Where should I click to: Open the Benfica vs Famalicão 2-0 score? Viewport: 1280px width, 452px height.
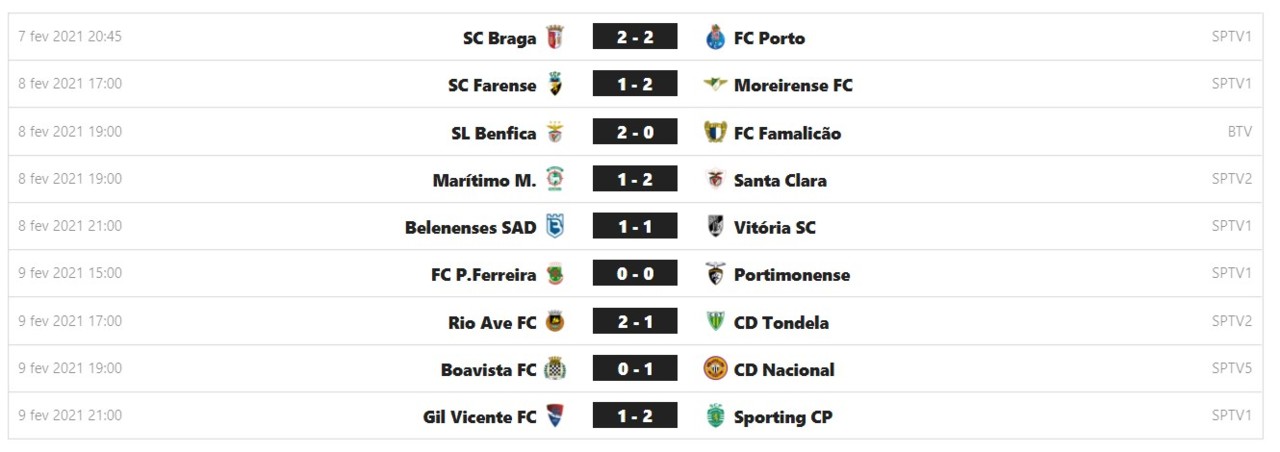pos(635,132)
